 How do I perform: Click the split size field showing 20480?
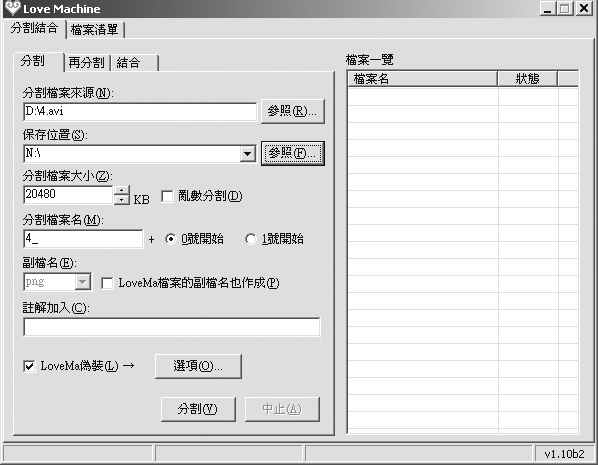(68, 195)
